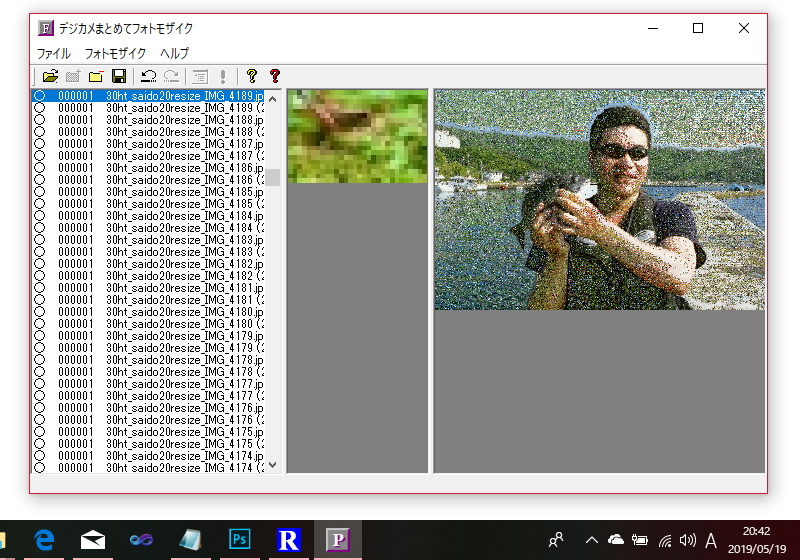Viewport: 800px width, 560px height.
Task: Click the circle beside the IMG_4184.jp row
Action: click(x=40, y=216)
